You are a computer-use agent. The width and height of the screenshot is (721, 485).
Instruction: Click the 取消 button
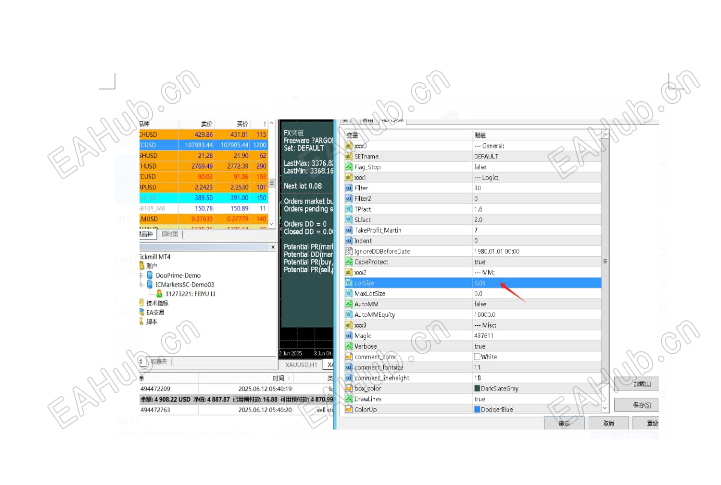608,423
